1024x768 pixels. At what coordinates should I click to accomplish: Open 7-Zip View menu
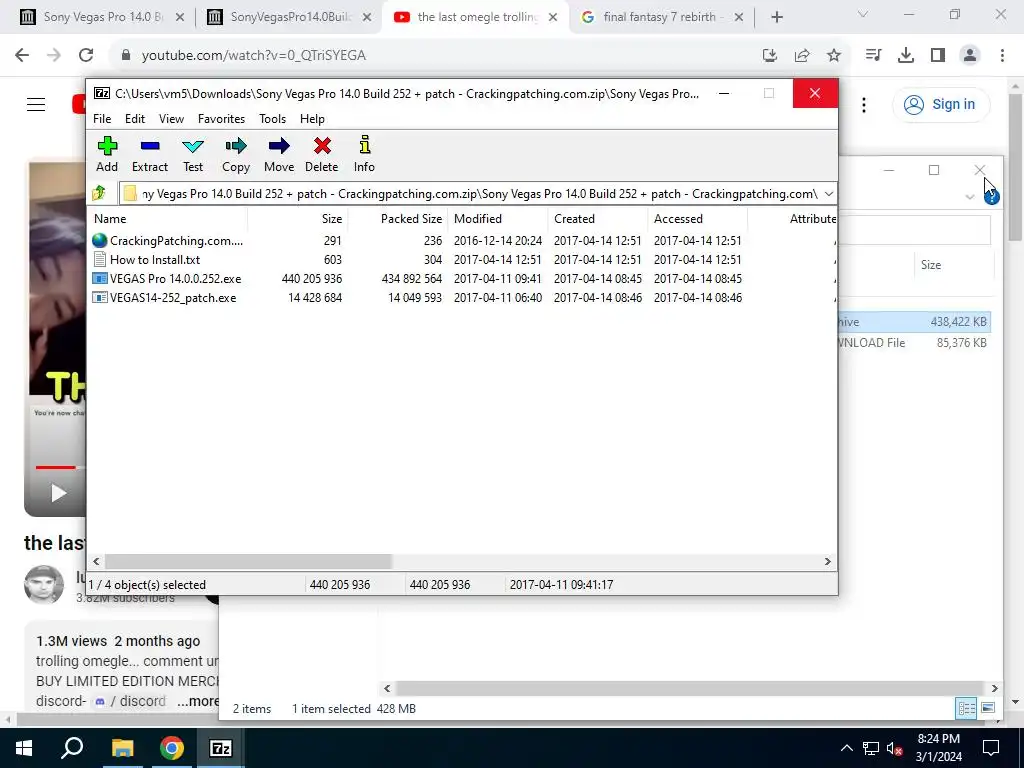171,119
